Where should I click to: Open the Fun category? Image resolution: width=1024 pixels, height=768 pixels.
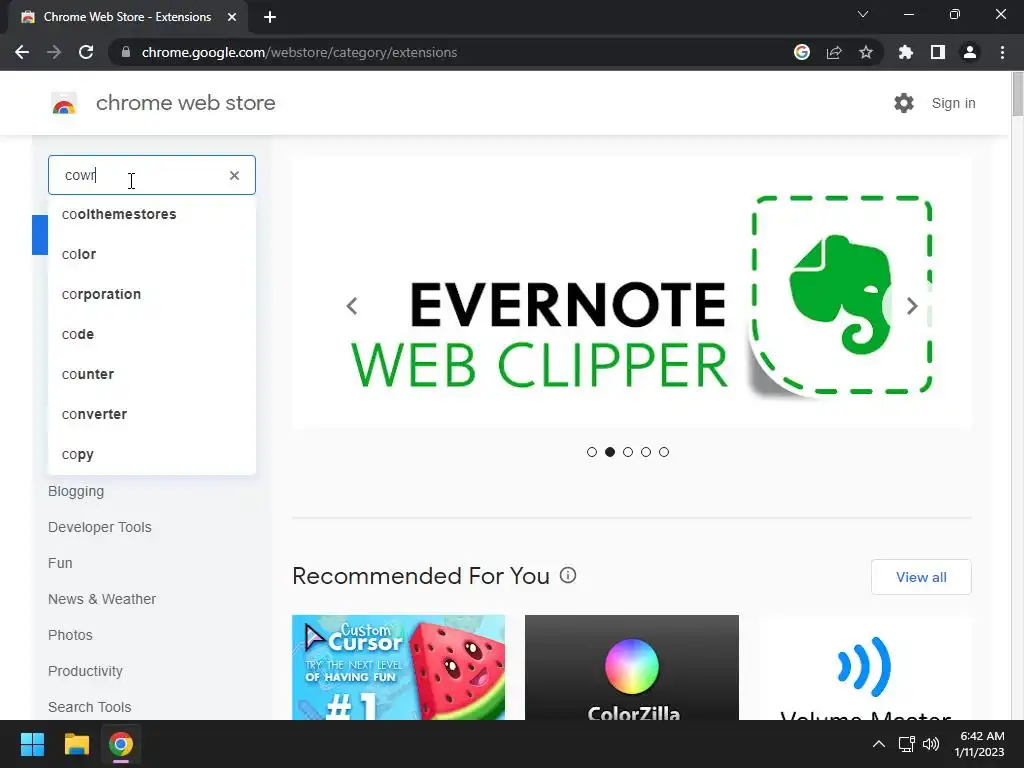60,563
